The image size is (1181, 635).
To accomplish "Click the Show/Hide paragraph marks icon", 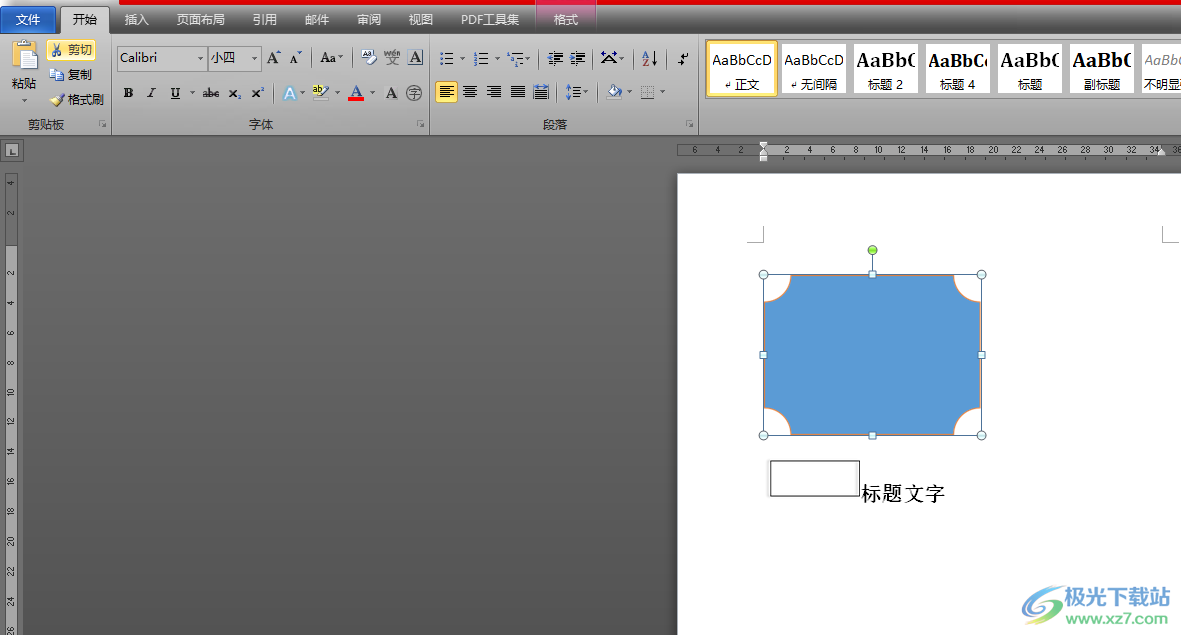I will pos(682,58).
